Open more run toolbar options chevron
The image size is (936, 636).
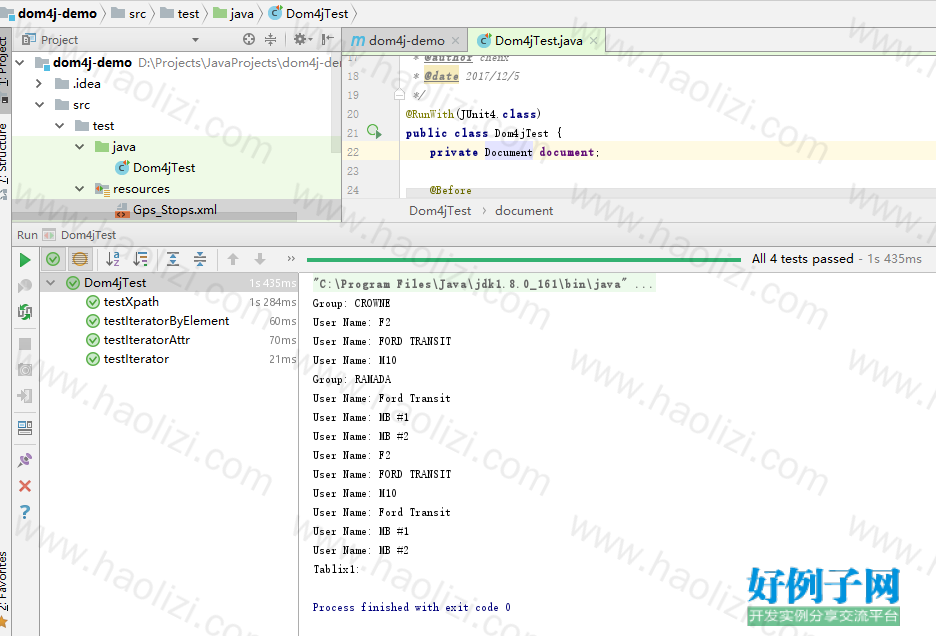291,259
